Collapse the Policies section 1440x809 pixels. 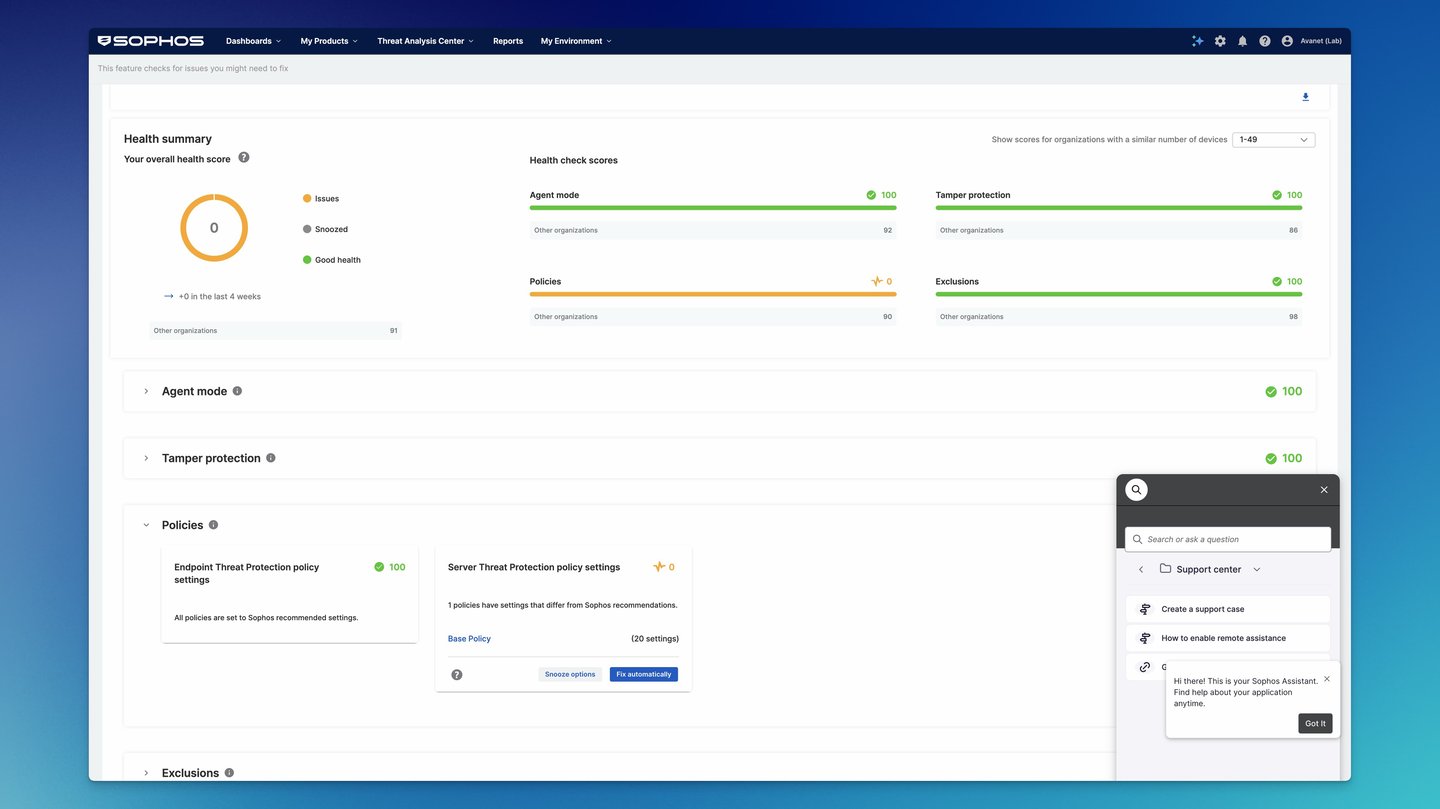point(146,525)
